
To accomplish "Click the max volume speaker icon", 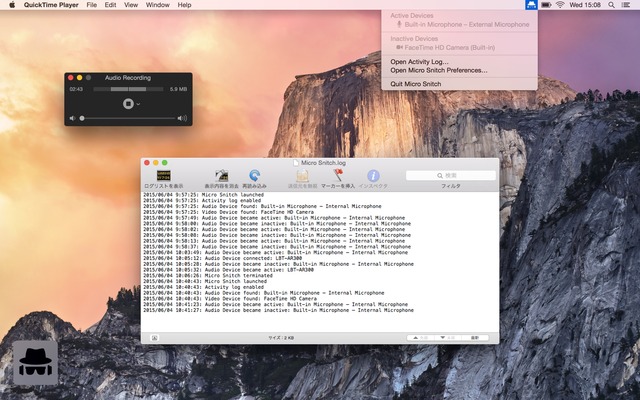I will (182, 118).
